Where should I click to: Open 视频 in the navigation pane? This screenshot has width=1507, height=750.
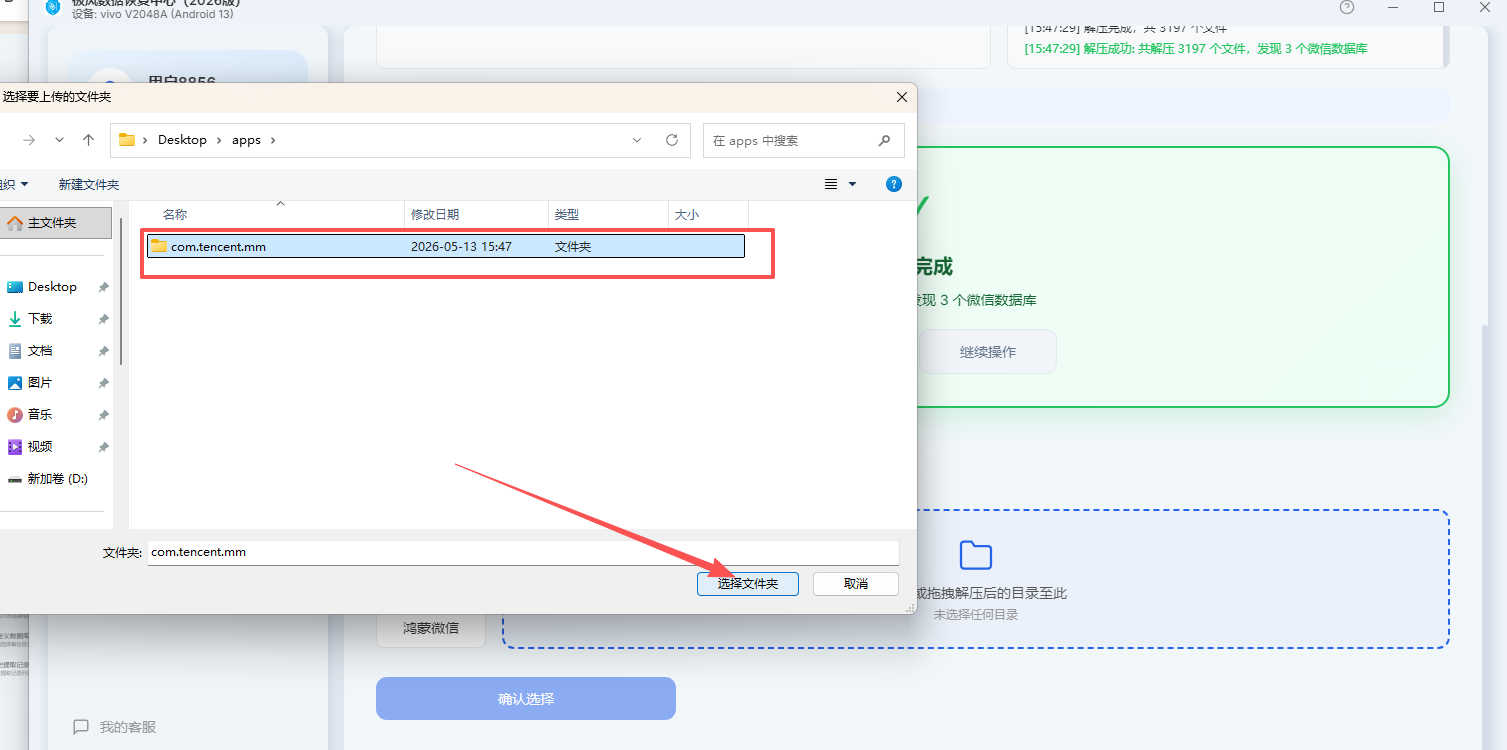tap(40, 447)
